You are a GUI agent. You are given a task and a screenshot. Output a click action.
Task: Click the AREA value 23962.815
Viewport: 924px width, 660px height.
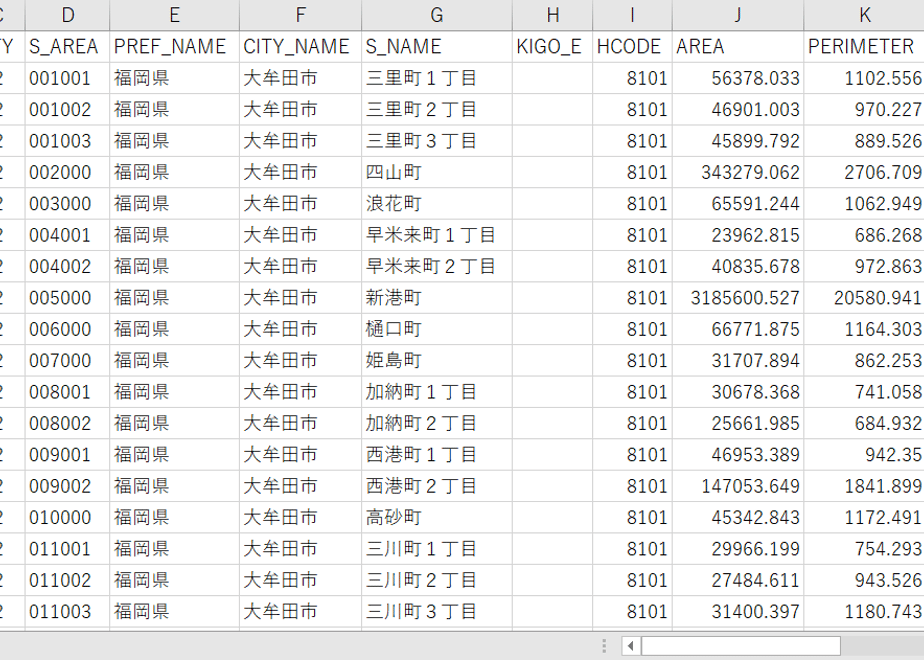(738, 235)
